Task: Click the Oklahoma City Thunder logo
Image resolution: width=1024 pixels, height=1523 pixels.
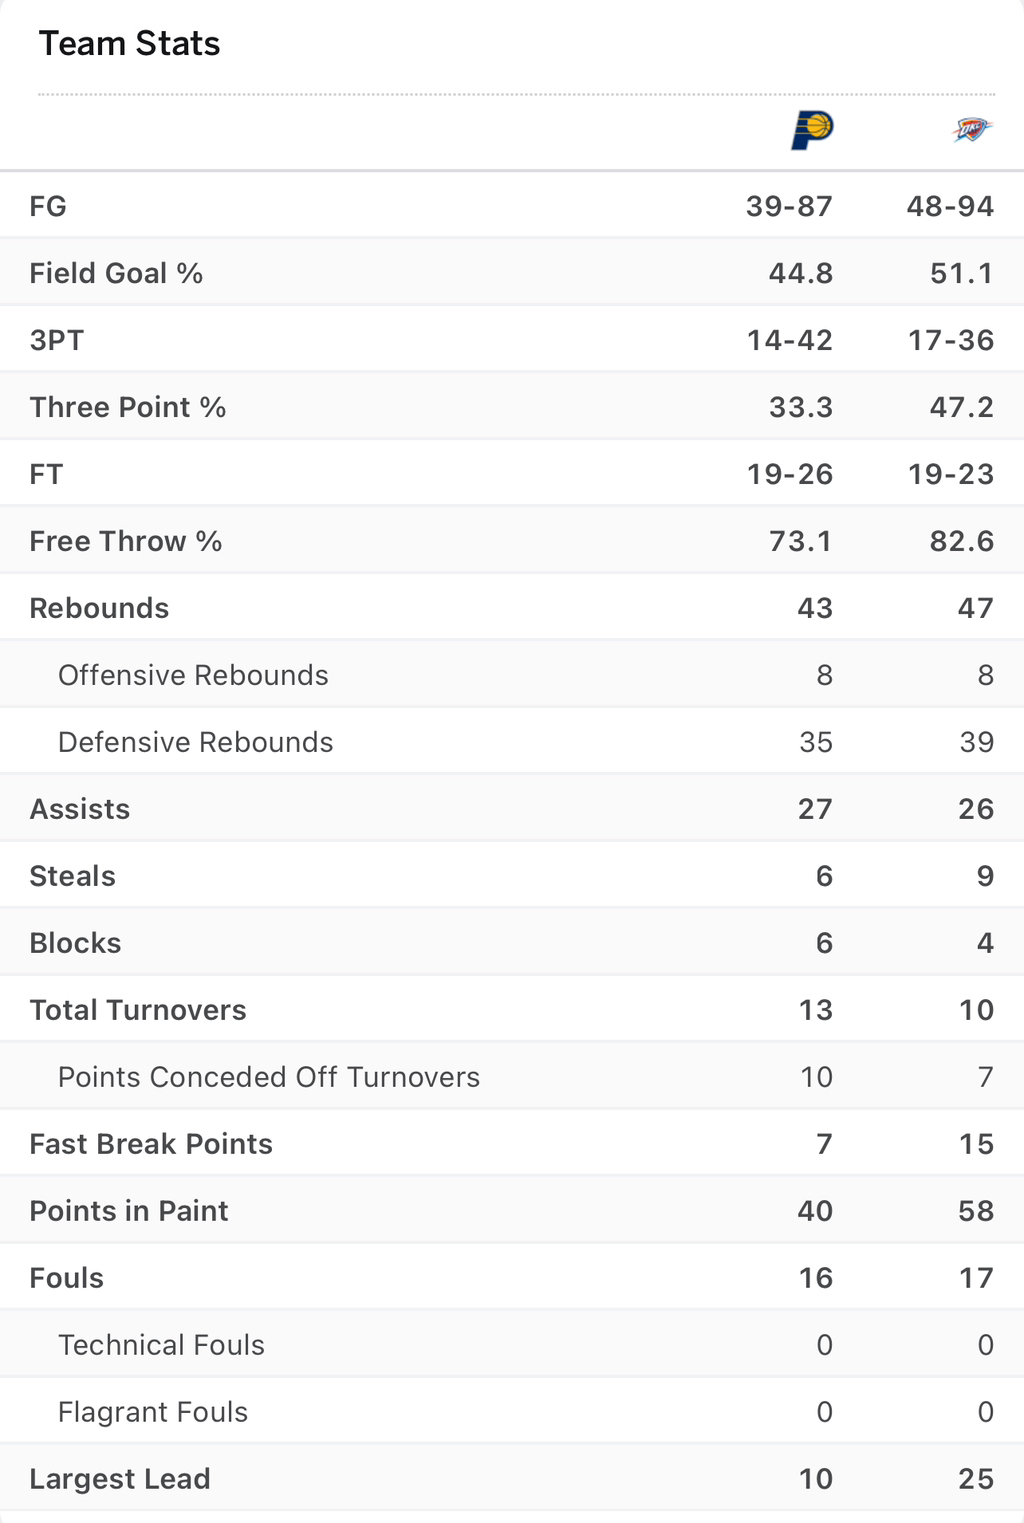Action: (971, 130)
